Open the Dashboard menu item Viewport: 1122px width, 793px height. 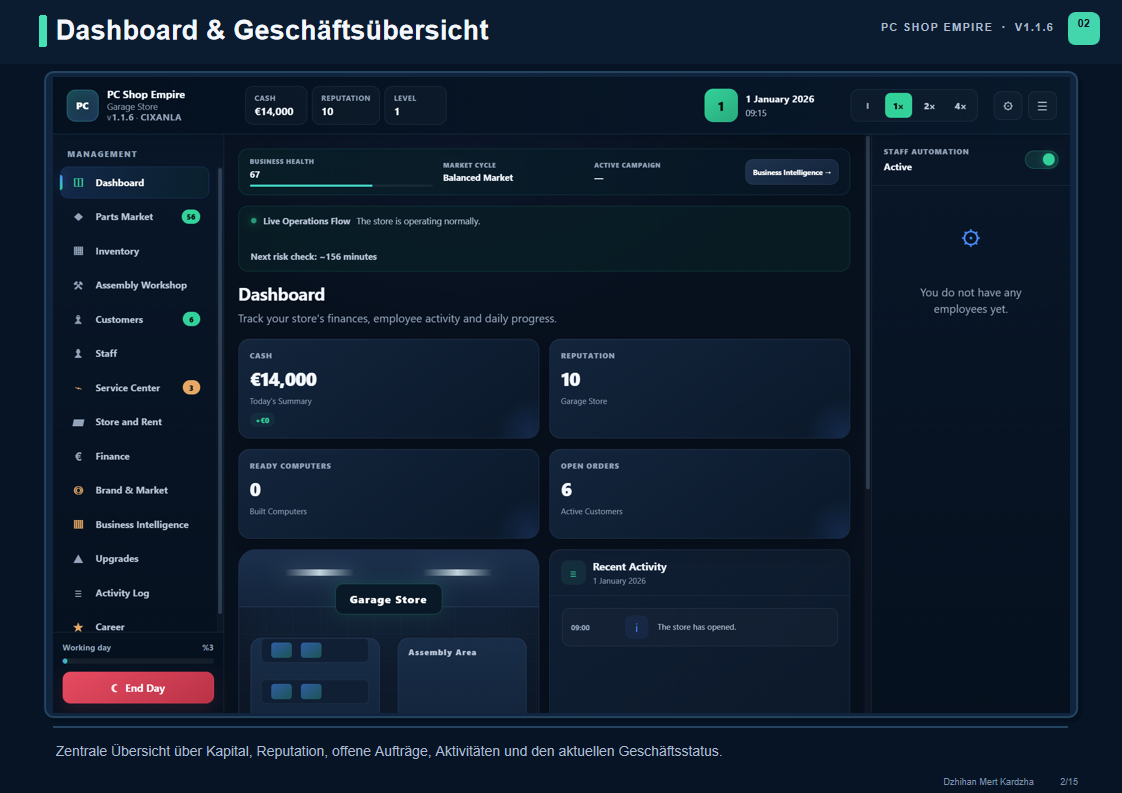[x=135, y=183]
